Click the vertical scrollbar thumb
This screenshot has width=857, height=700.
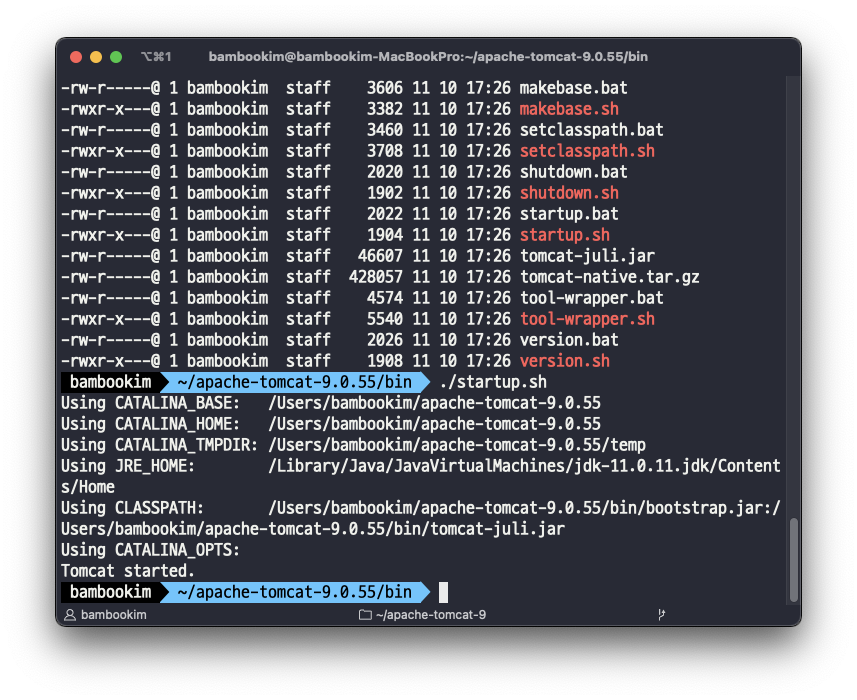[794, 560]
